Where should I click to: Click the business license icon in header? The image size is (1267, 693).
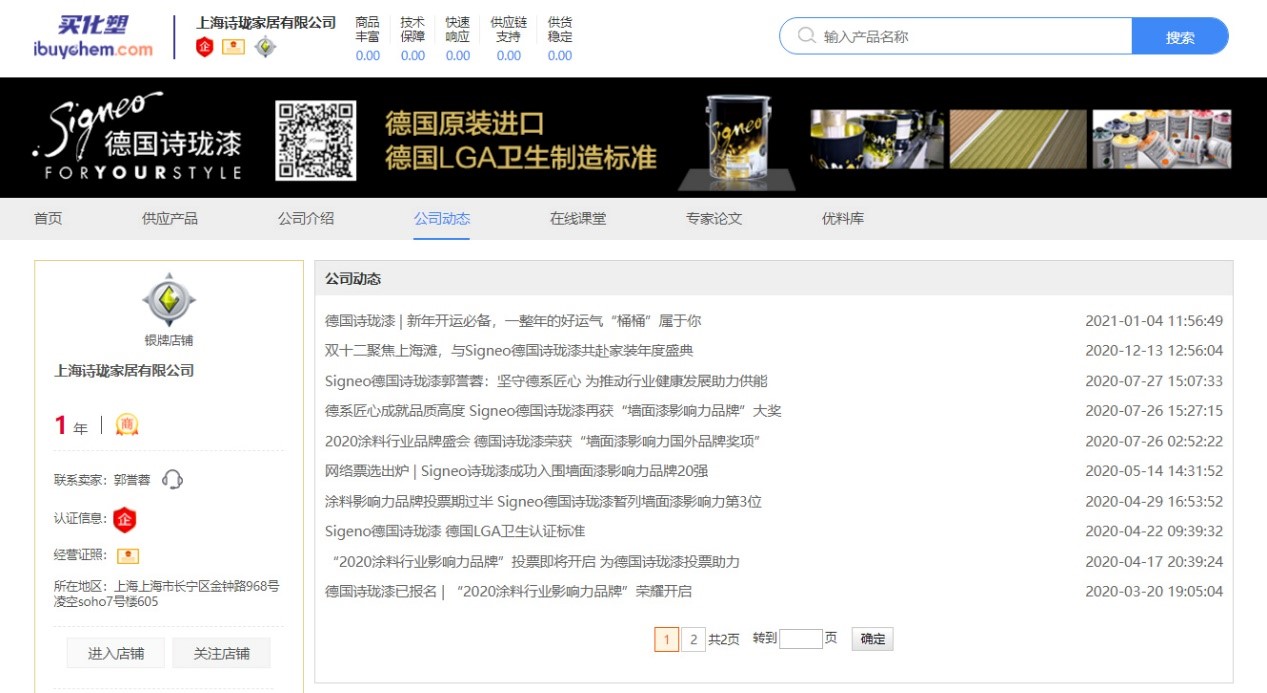[x=233, y=46]
